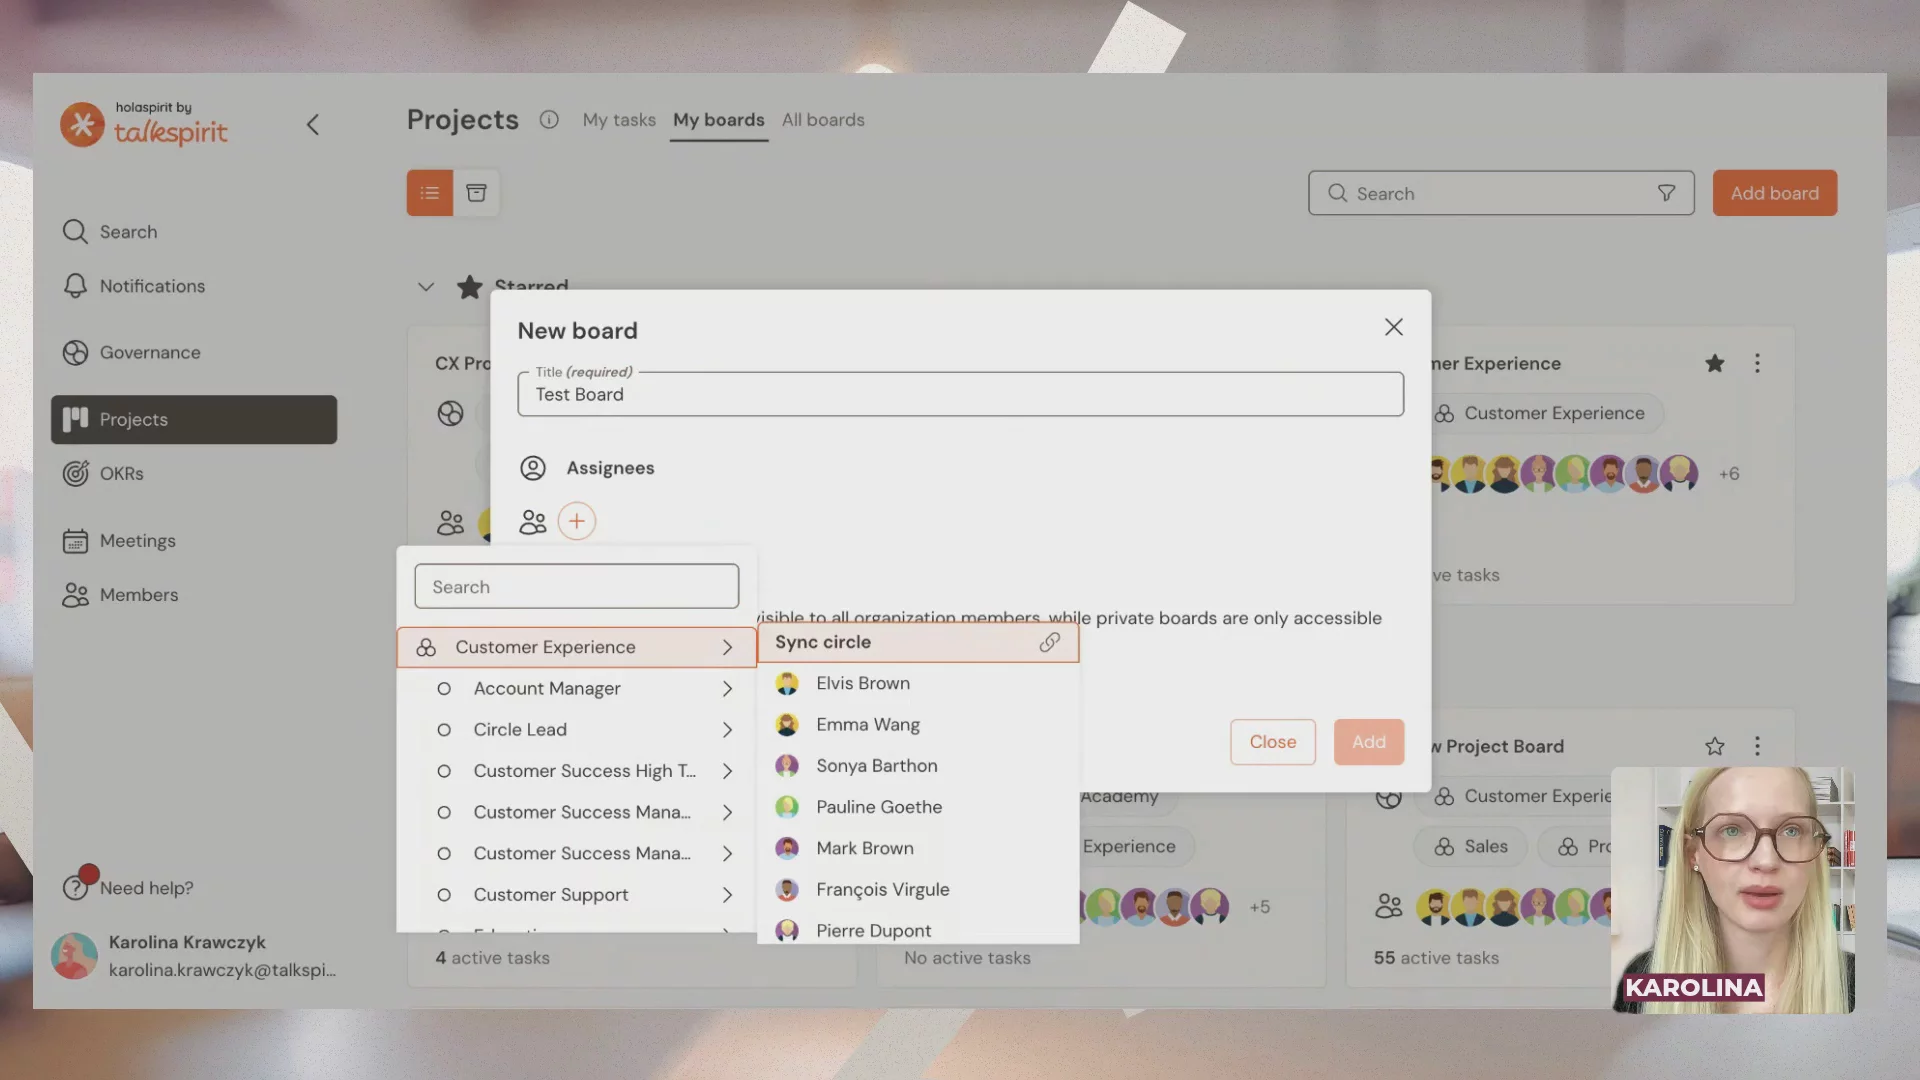This screenshot has width=1920, height=1080.
Task: Select Elvis Brown as assignee
Action: (918, 684)
